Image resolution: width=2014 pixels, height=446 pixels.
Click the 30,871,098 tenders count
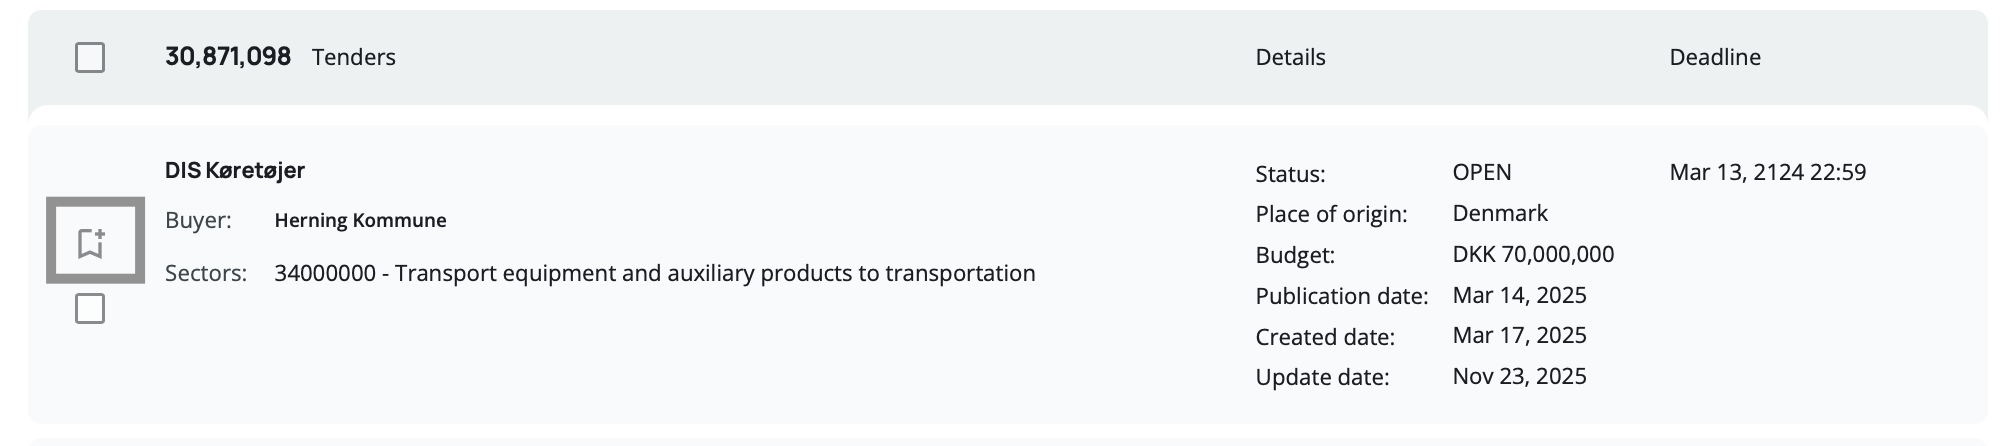(x=228, y=57)
